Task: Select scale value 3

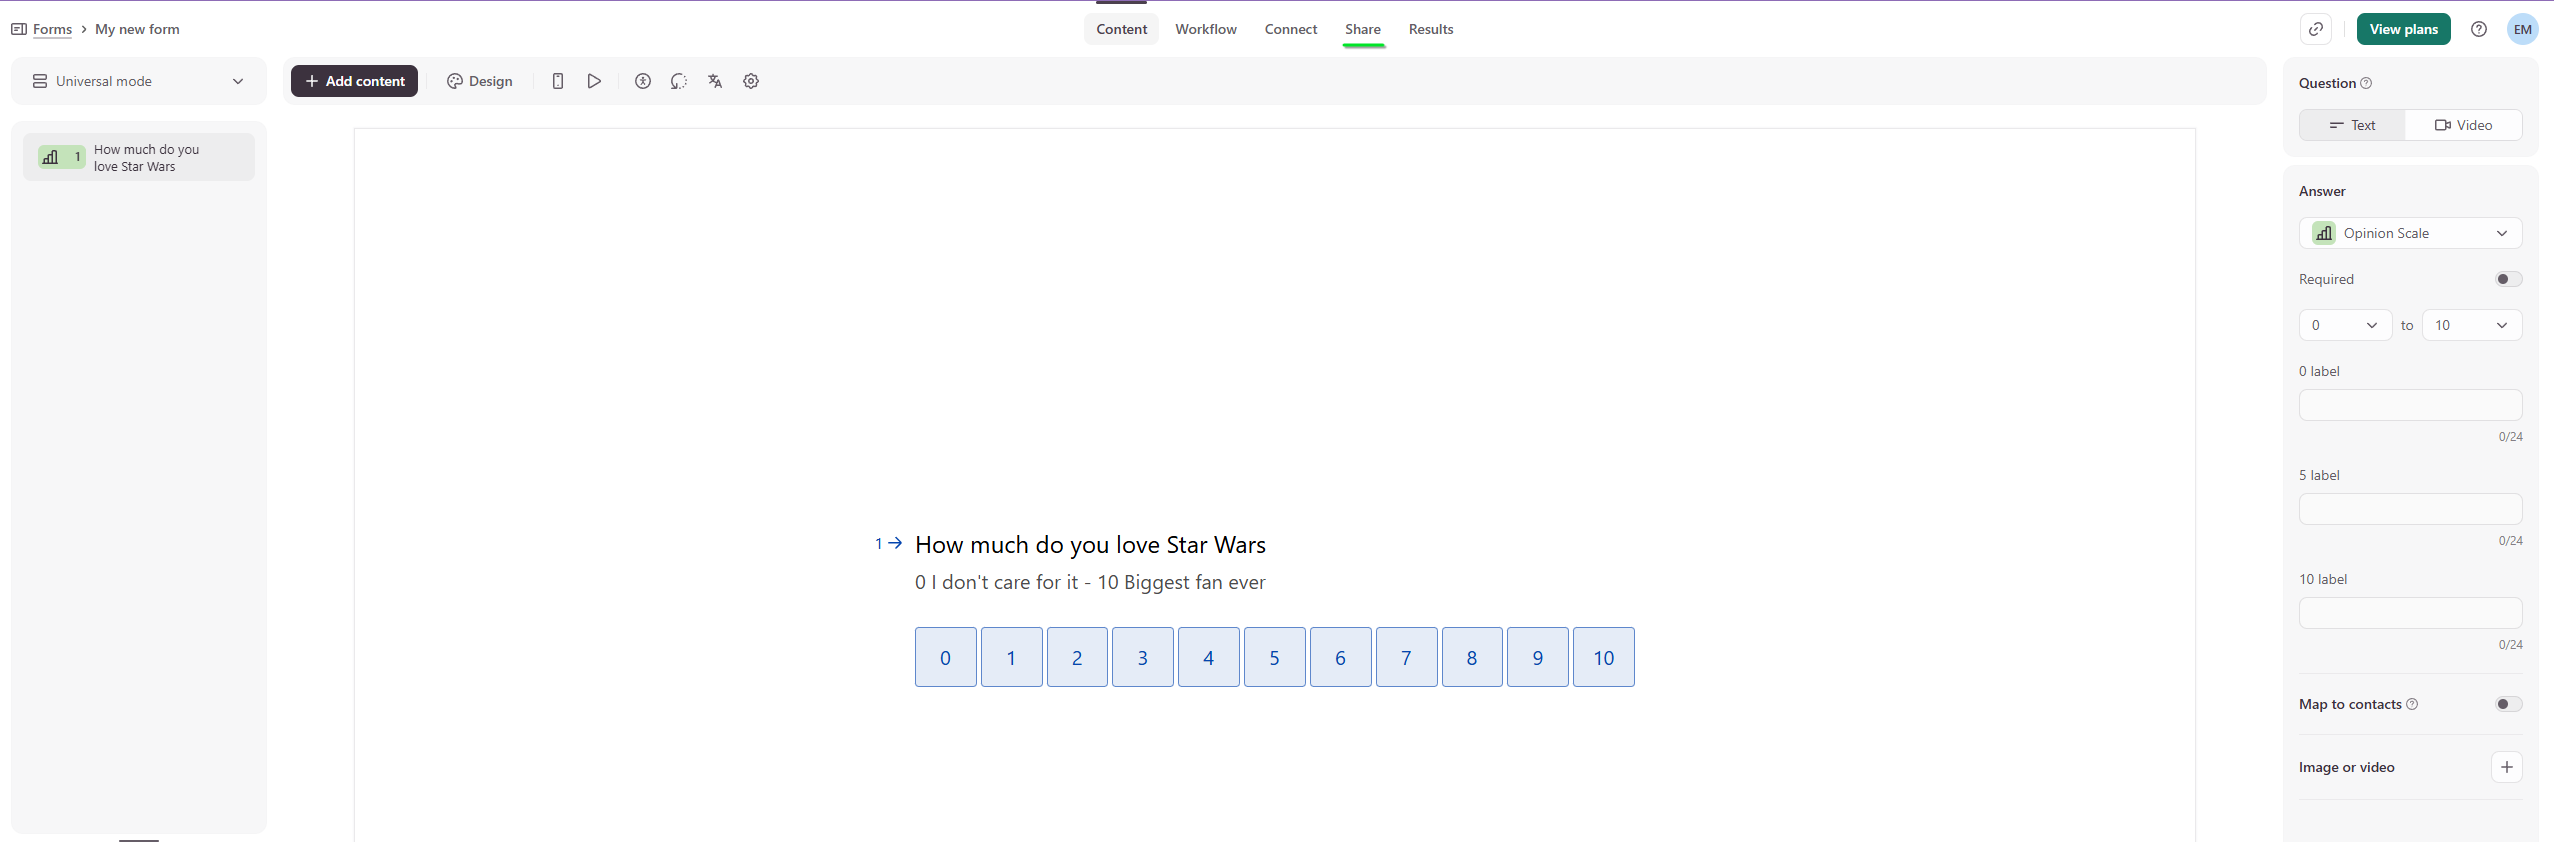Action: click(x=1143, y=657)
